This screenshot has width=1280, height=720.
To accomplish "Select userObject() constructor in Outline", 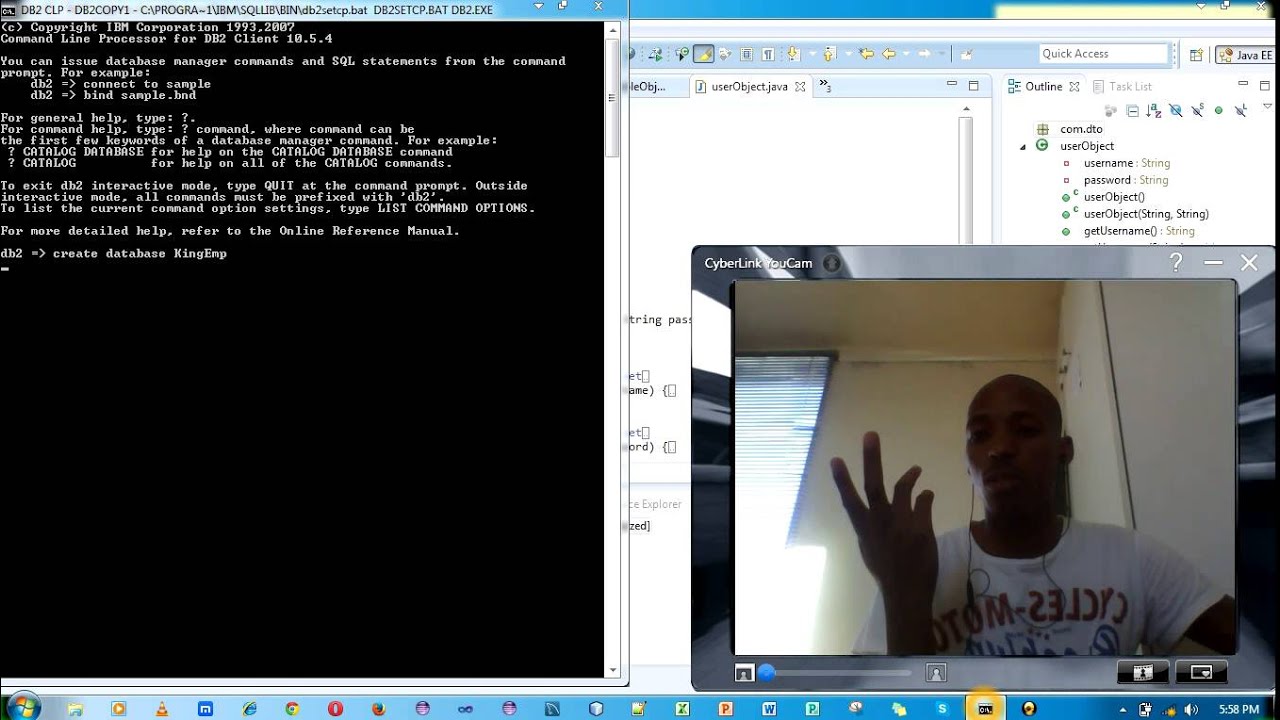I will coord(1114,197).
